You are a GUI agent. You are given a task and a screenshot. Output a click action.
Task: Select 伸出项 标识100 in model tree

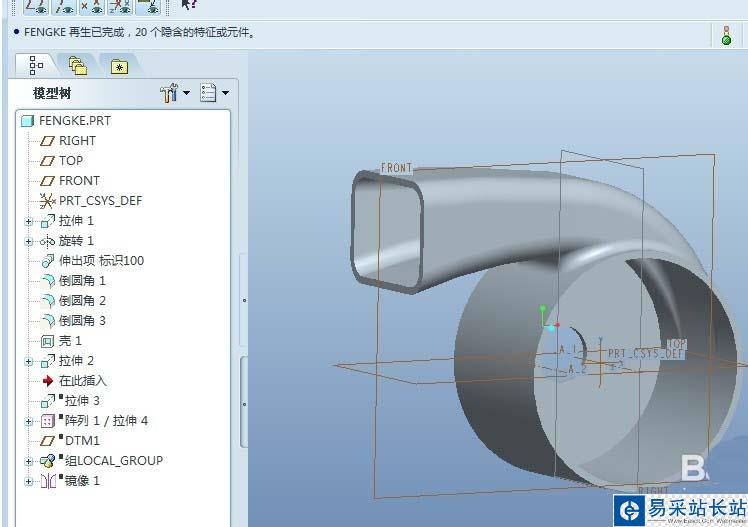click(101, 261)
